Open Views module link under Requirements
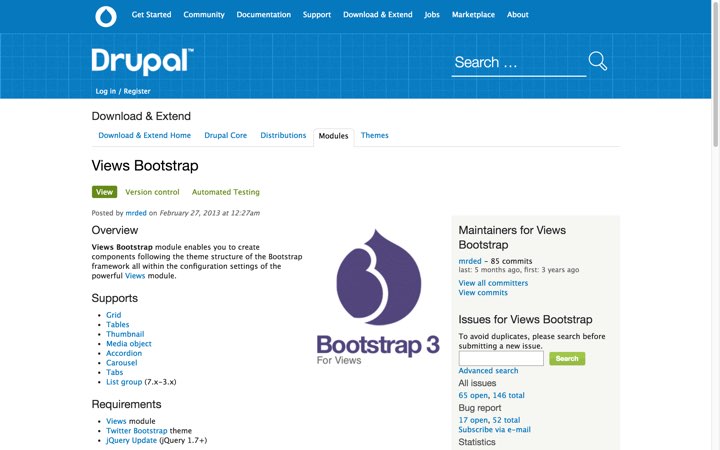This screenshot has width=720, height=450. (x=116, y=421)
